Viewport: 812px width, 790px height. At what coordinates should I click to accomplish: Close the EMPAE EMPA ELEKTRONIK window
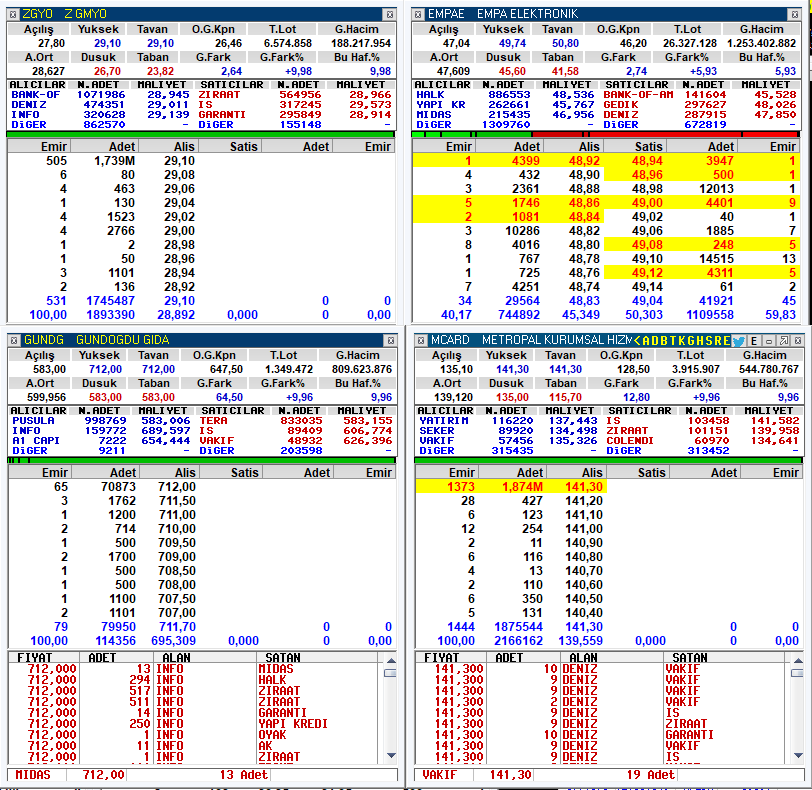pyautogui.click(x=795, y=14)
